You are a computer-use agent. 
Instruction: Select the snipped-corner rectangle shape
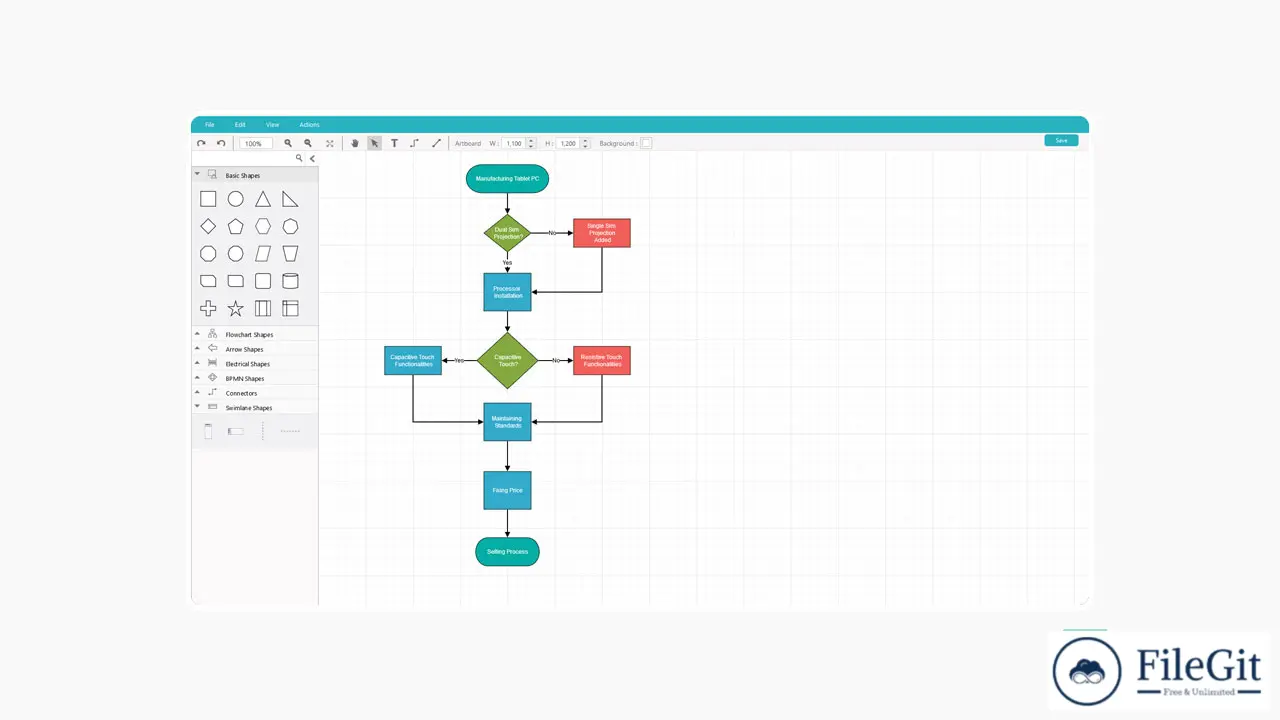(208, 281)
